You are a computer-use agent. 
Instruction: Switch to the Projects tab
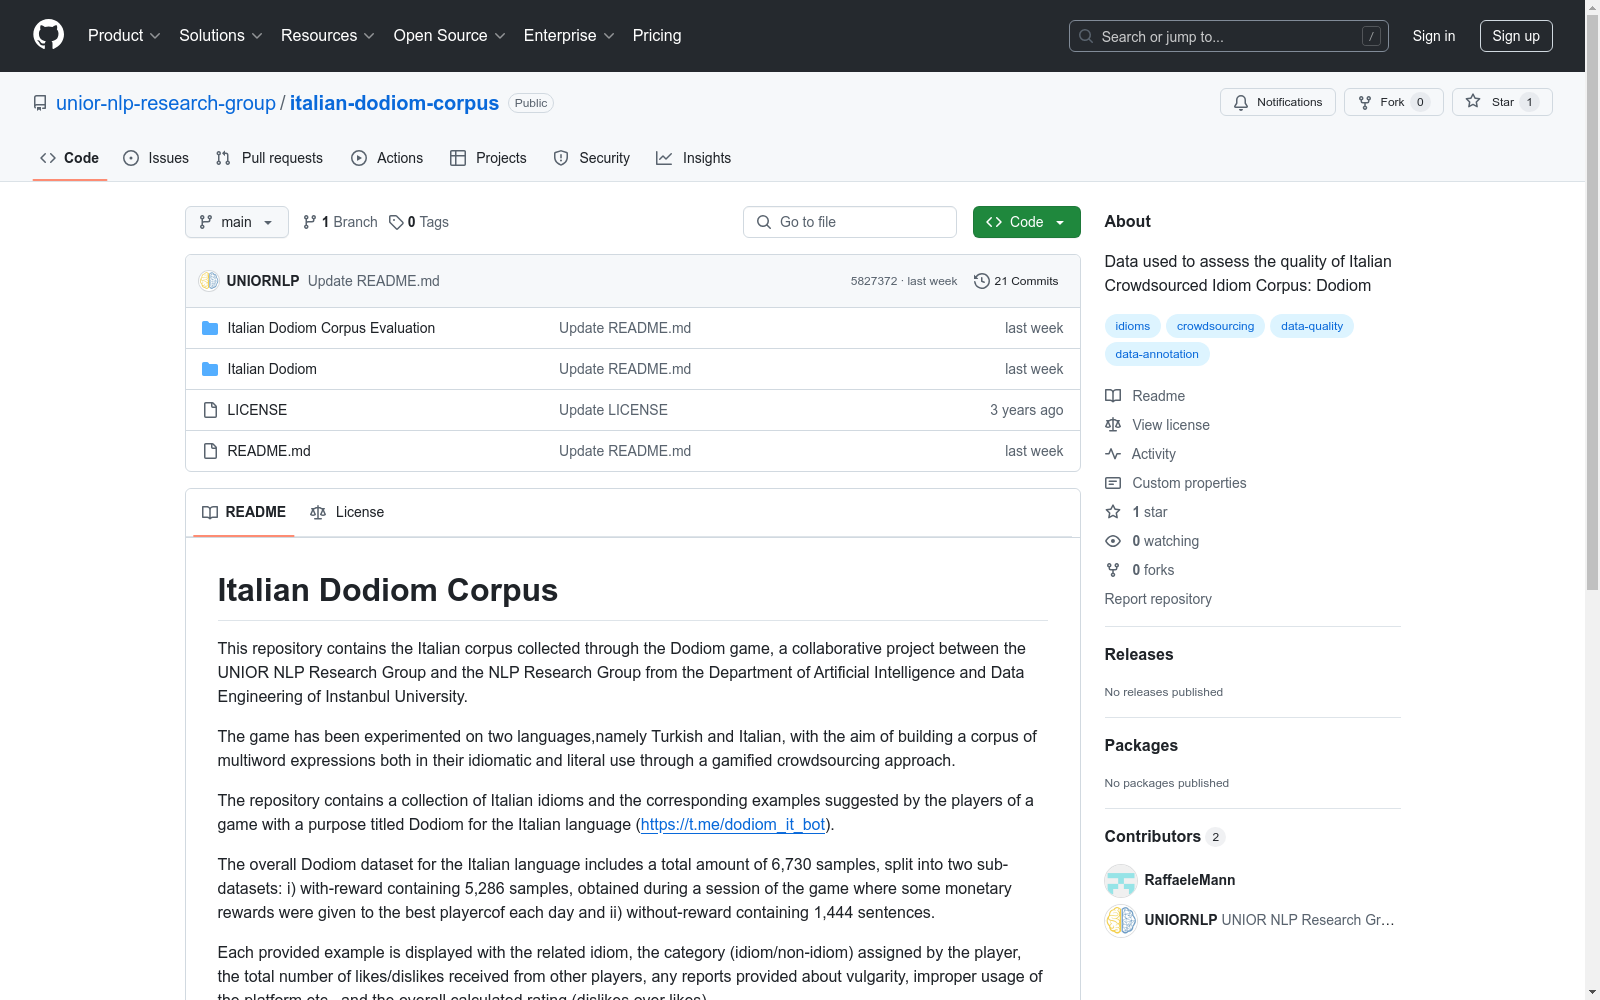488,158
